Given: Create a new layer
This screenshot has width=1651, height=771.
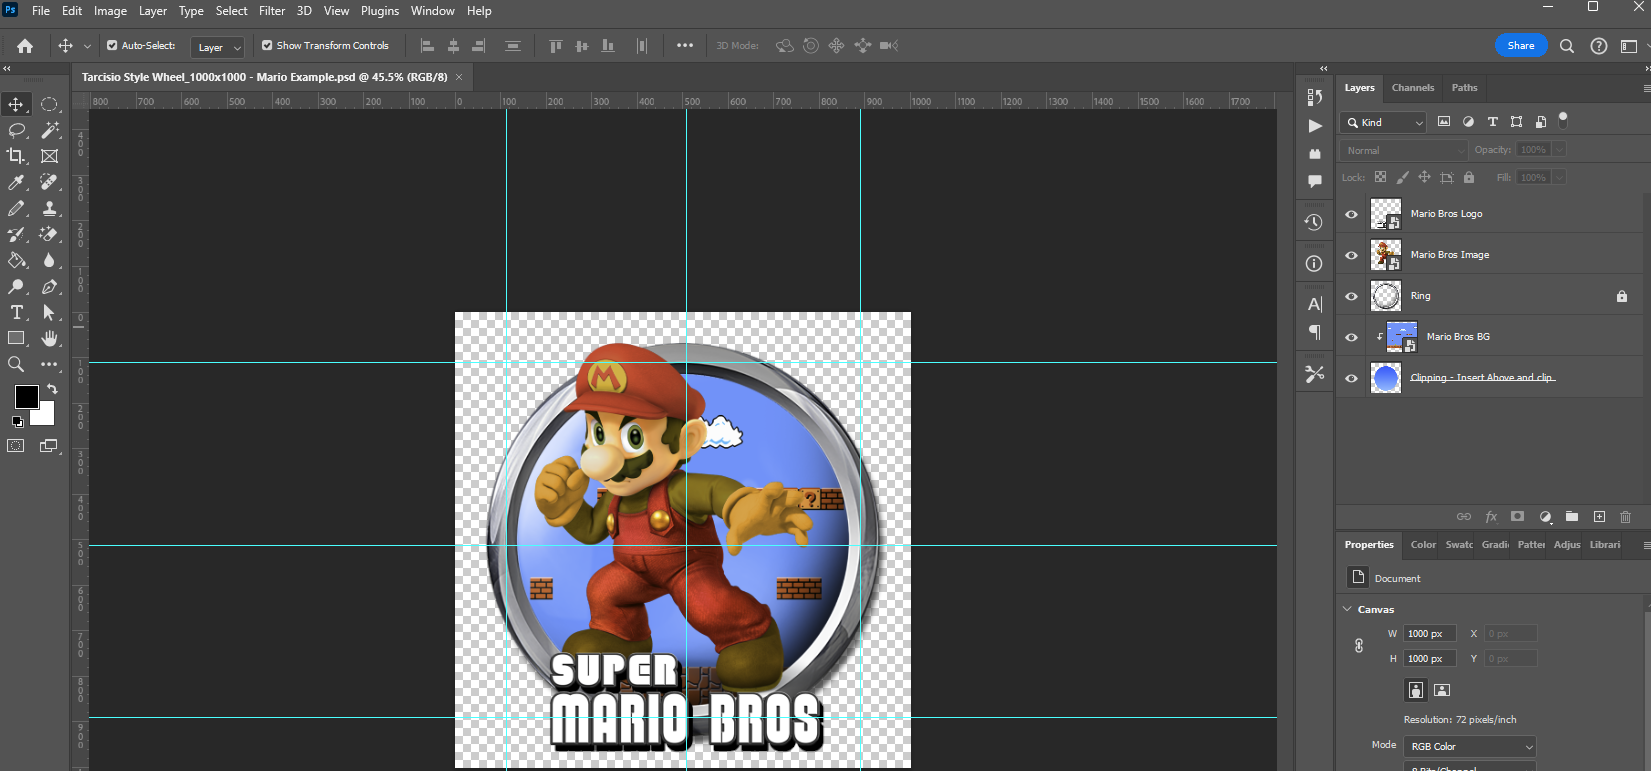Looking at the screenshot, I should tap(1599, 517).
